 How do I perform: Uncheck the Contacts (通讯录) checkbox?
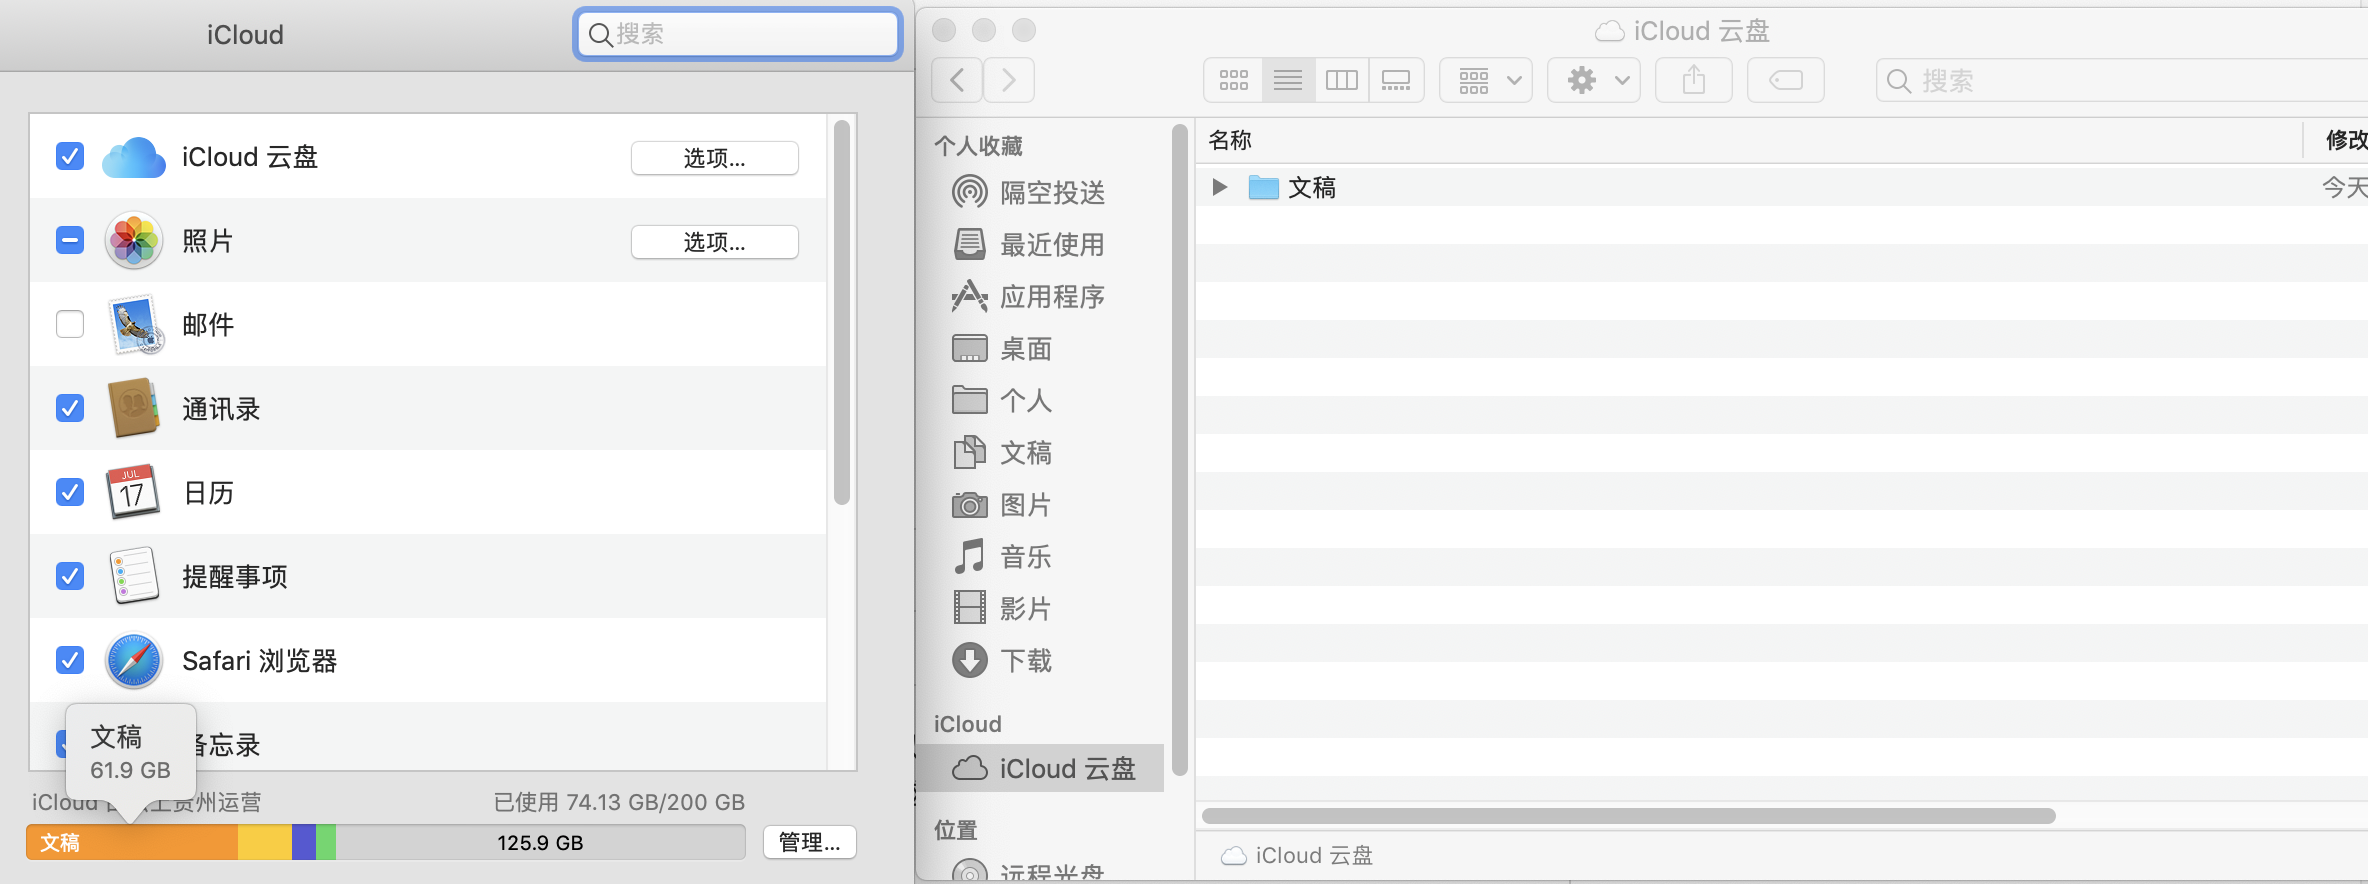tap(70, 408)
